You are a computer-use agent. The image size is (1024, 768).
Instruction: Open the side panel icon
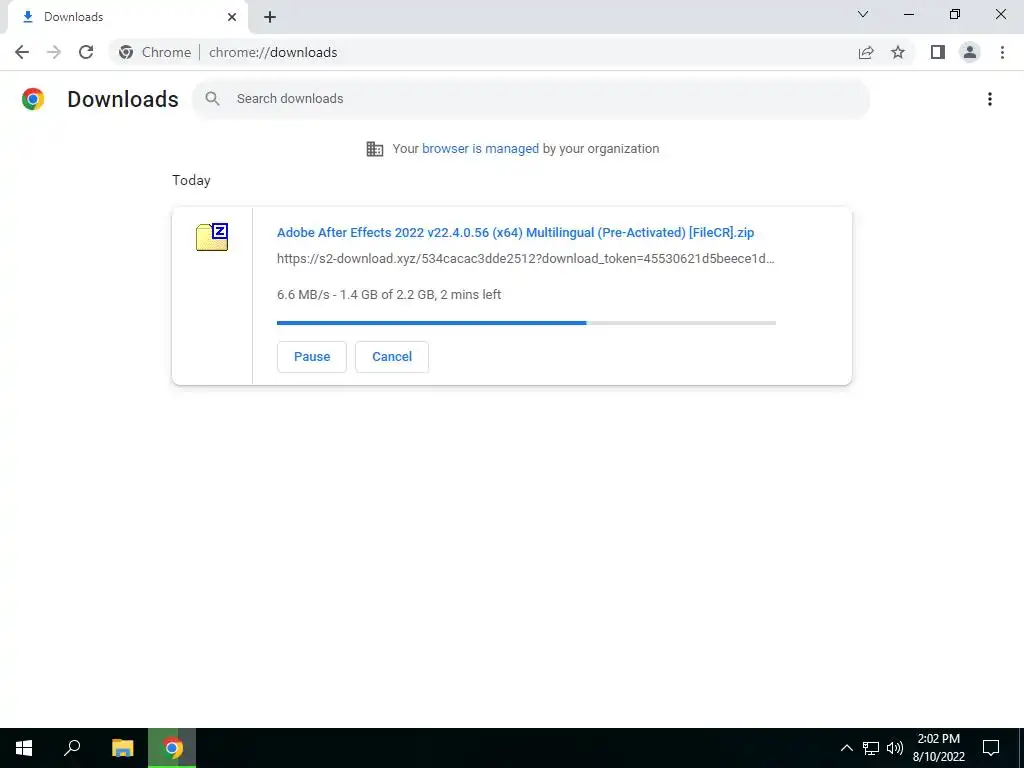(938, 52)
